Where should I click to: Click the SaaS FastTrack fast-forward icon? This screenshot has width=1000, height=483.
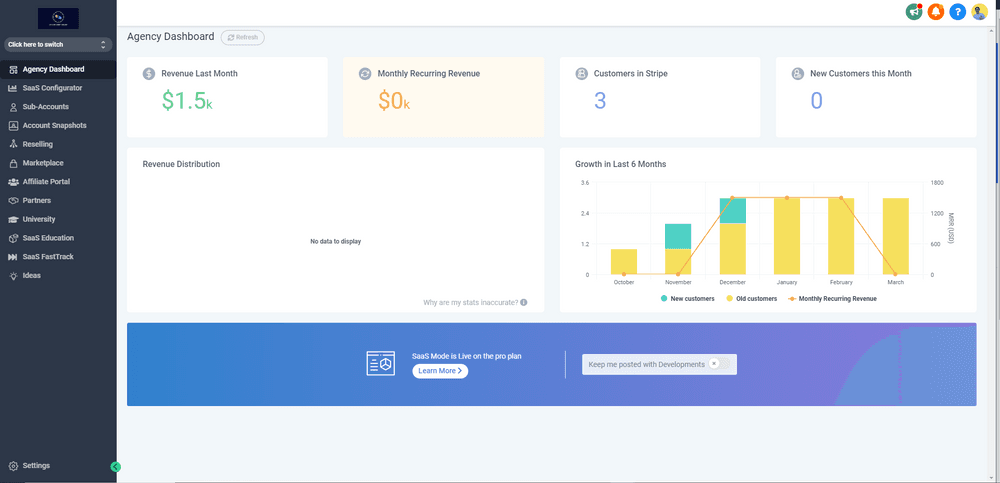coord(13,257)
